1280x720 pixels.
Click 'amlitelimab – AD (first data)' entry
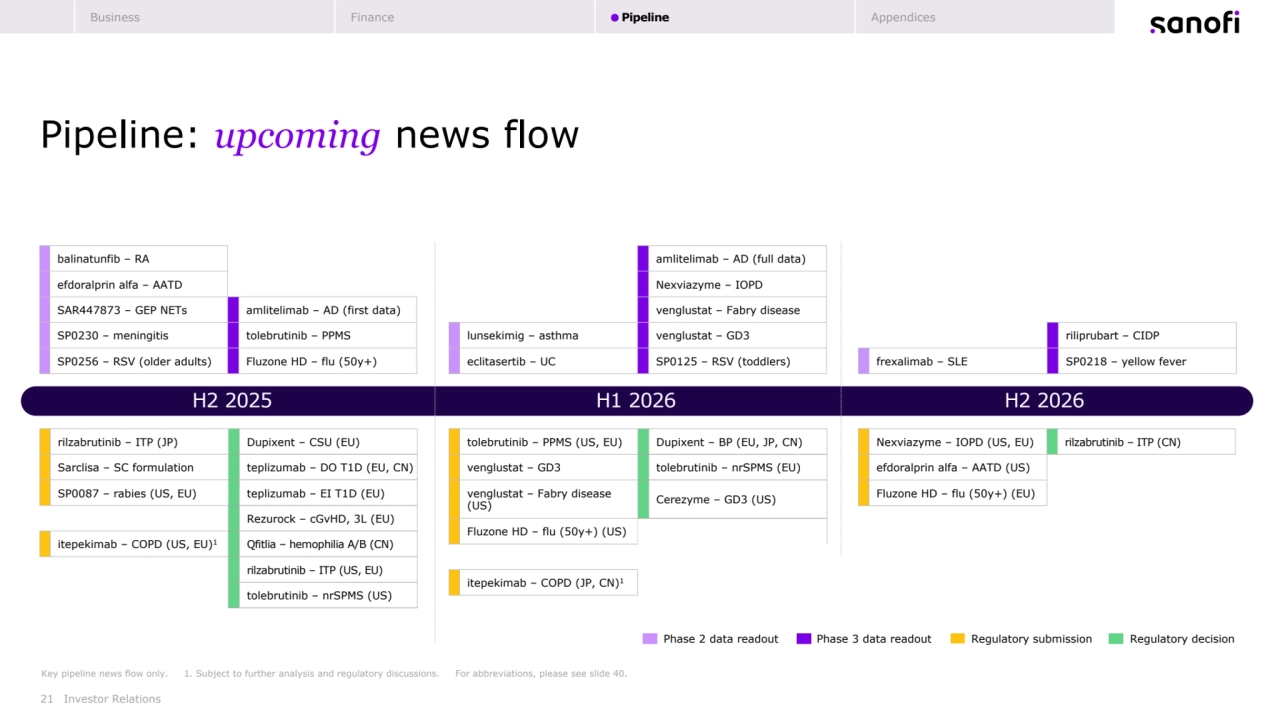coord(322,310)
